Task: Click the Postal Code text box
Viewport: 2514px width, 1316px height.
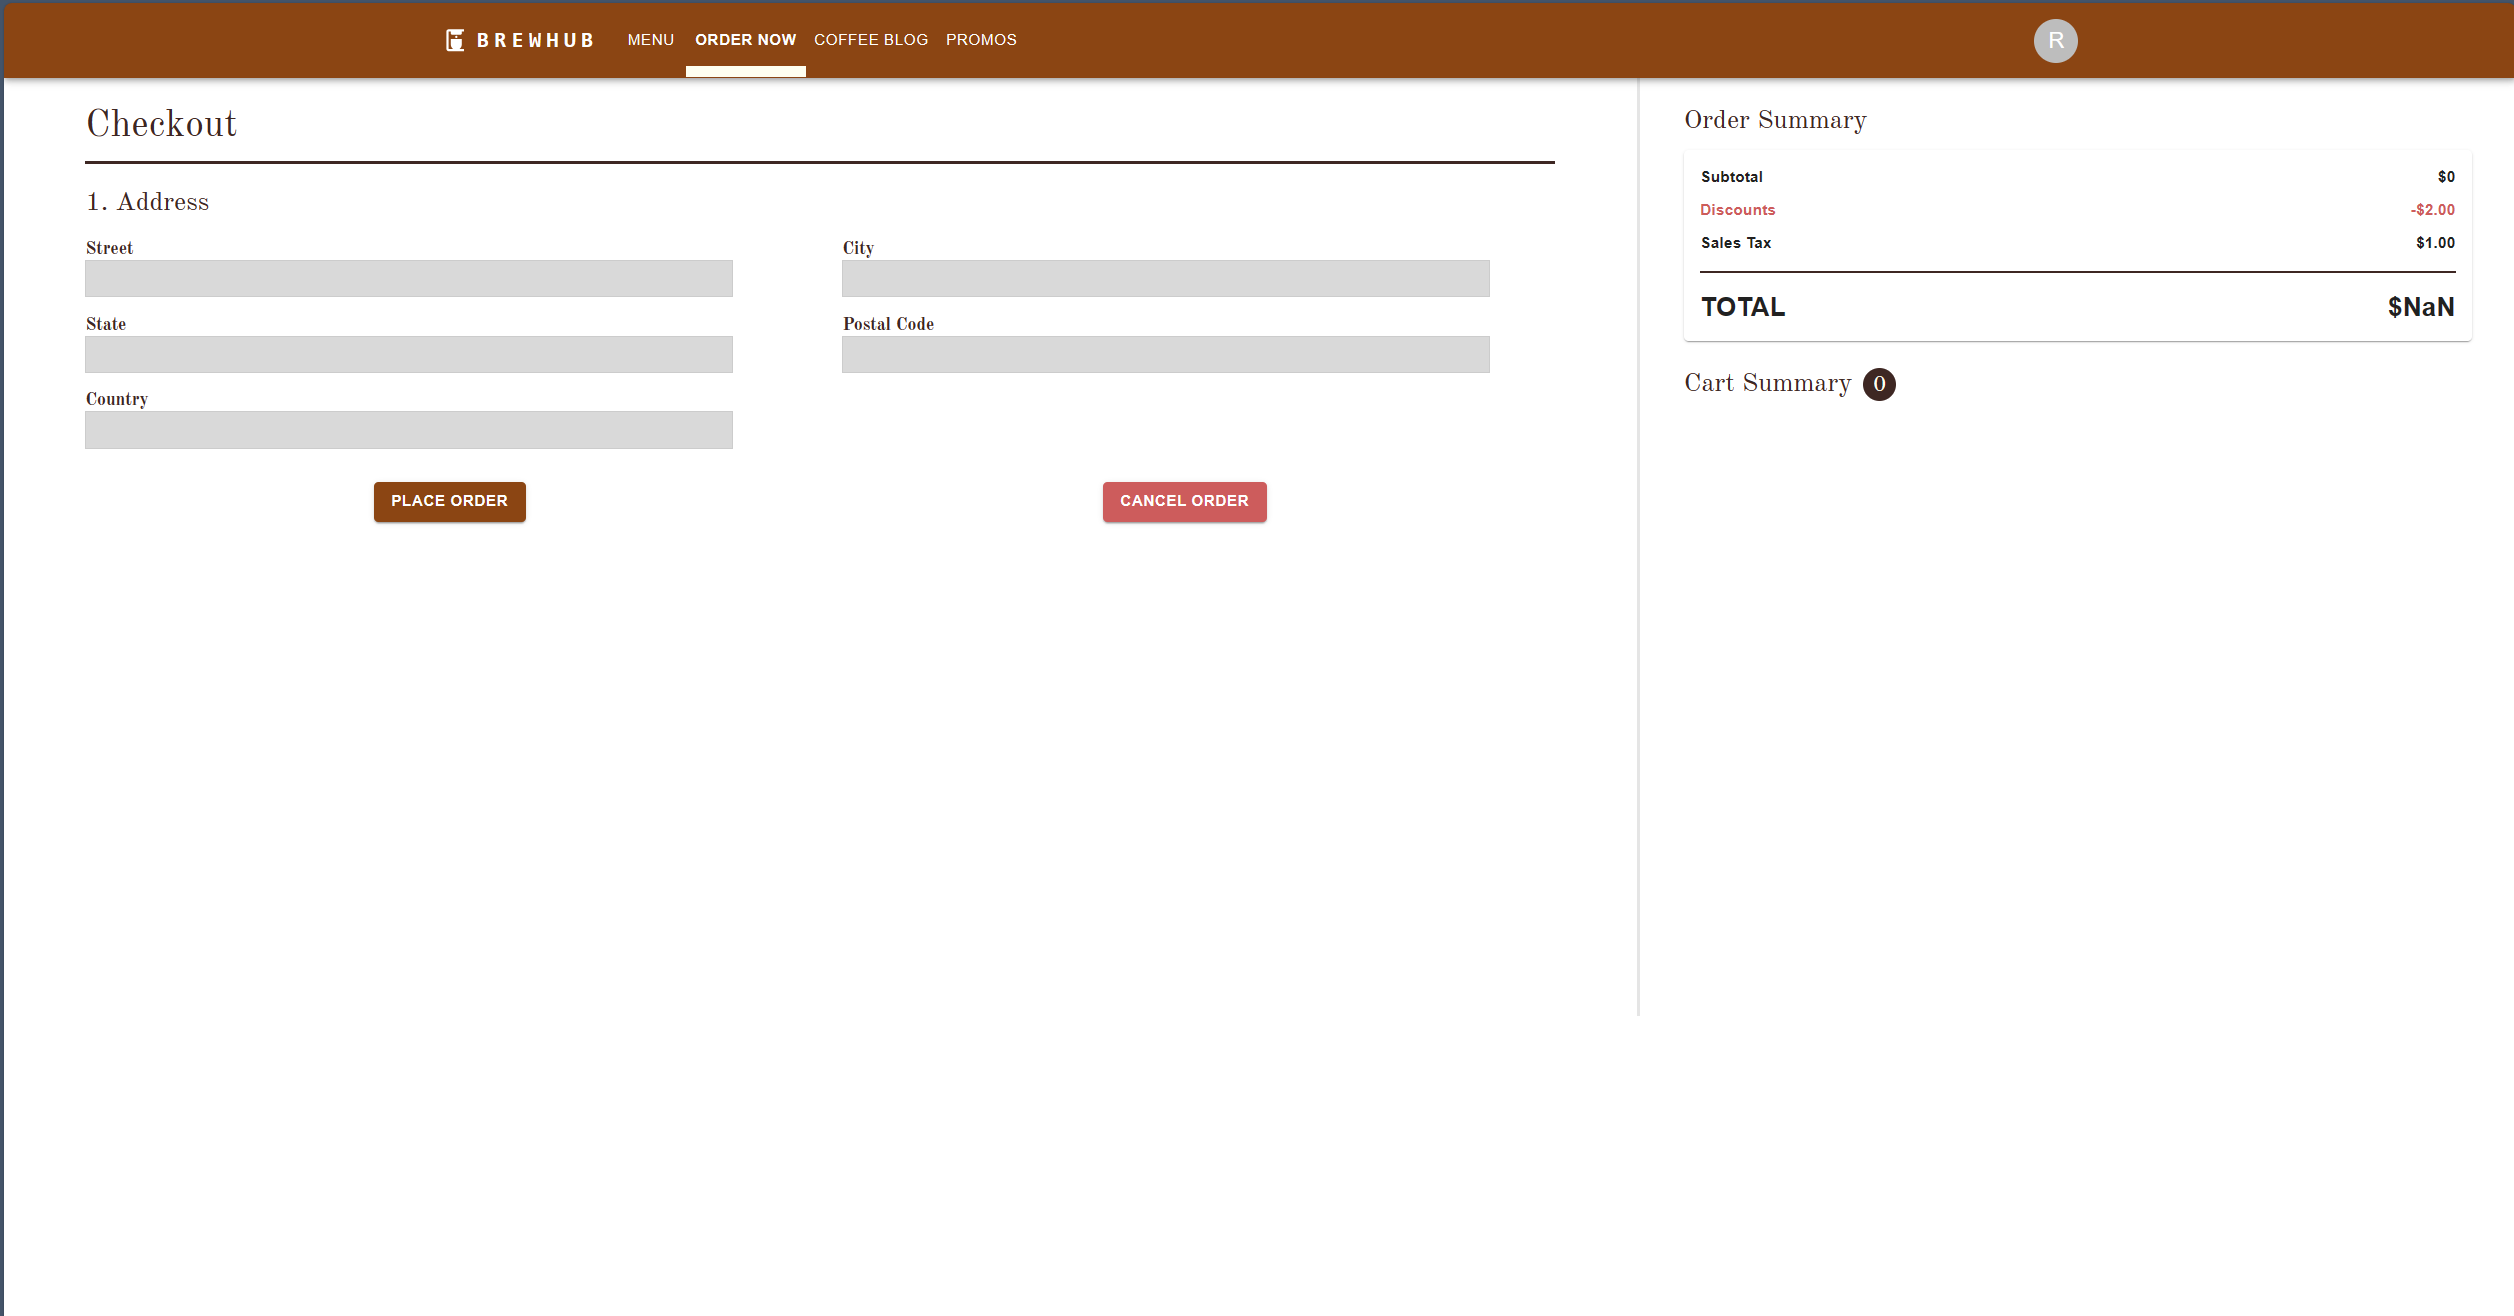Action: tap(1165, 355)
